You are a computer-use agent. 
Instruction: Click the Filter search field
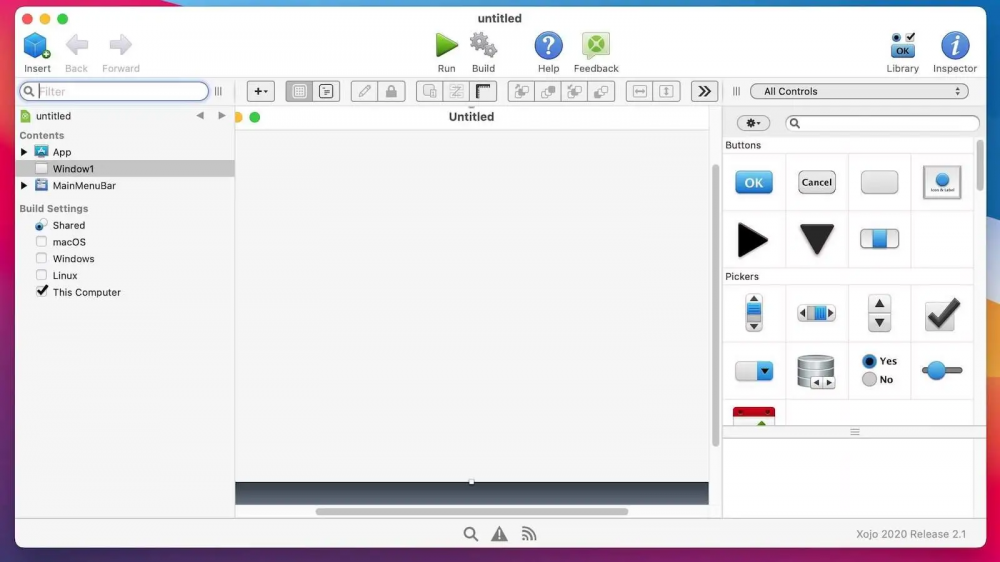pyautogui.click(x=120, y=91)
